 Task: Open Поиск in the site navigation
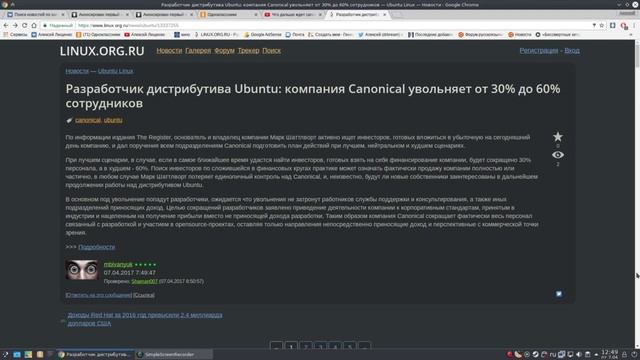click(x=271, y=51)
